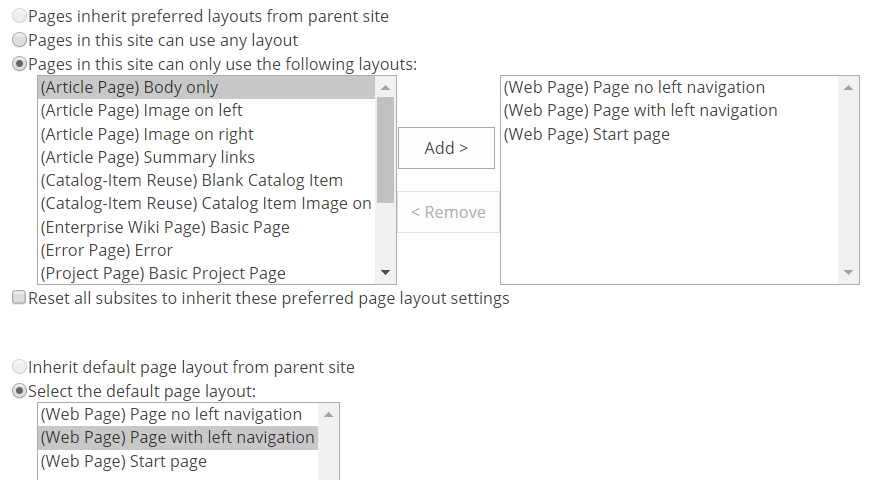
Task: Select 'Start page' in allowed layouts list
Action: point(670,134)
